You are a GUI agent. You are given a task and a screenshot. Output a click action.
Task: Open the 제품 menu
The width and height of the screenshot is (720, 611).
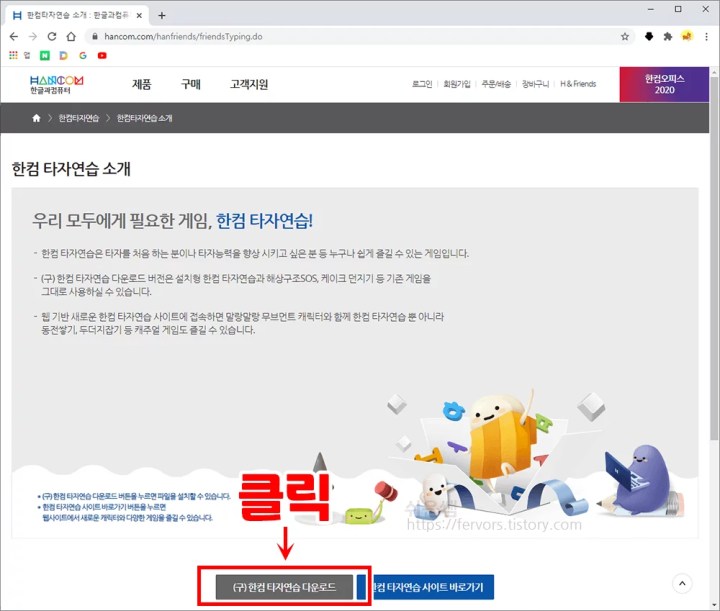(x=141, y=84)
